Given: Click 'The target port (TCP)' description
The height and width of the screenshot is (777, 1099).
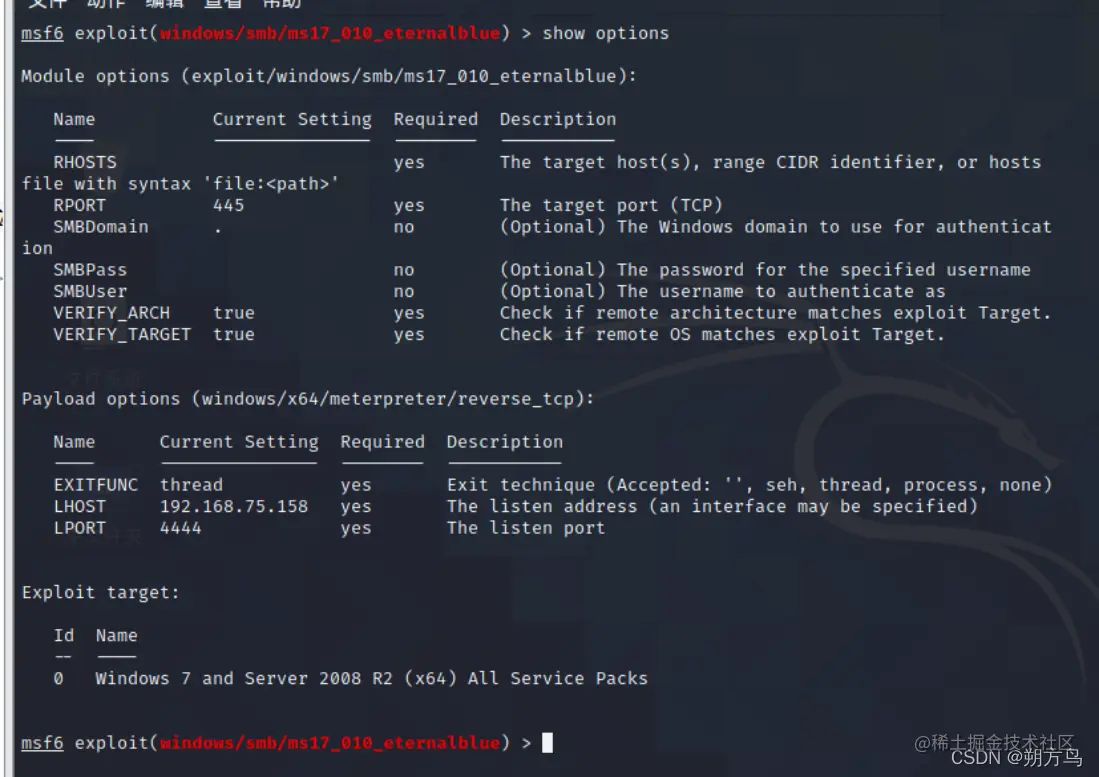Looking at the screenshot, I should point(611,205).
